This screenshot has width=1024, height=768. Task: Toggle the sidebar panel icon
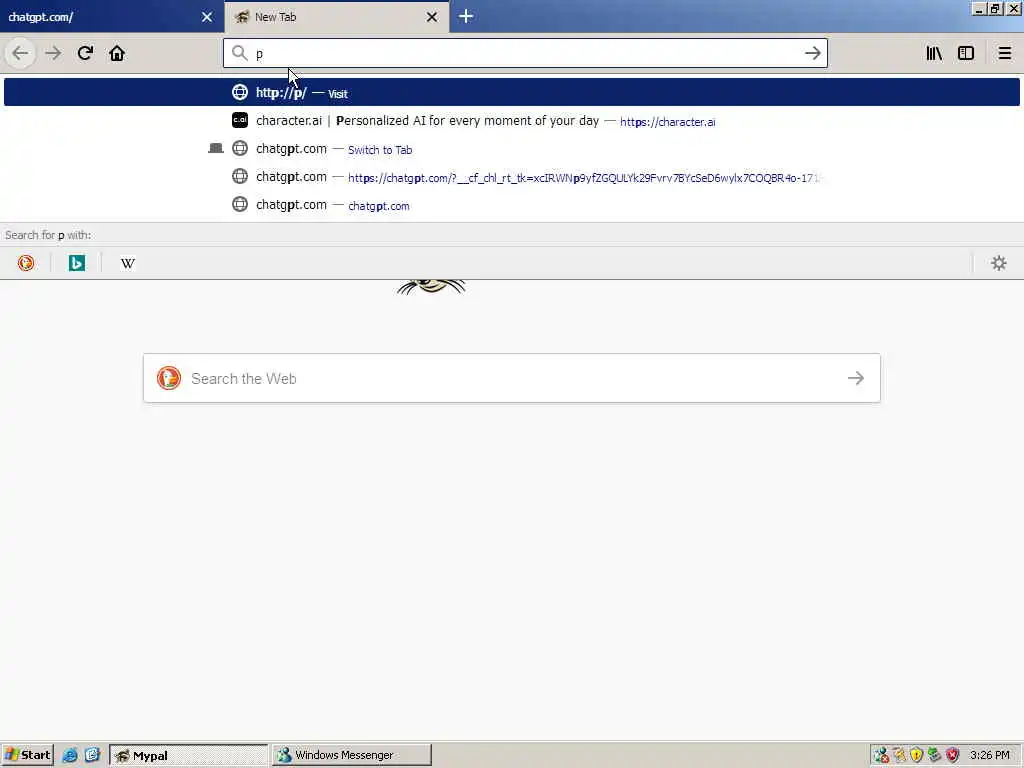coord(966,53)
